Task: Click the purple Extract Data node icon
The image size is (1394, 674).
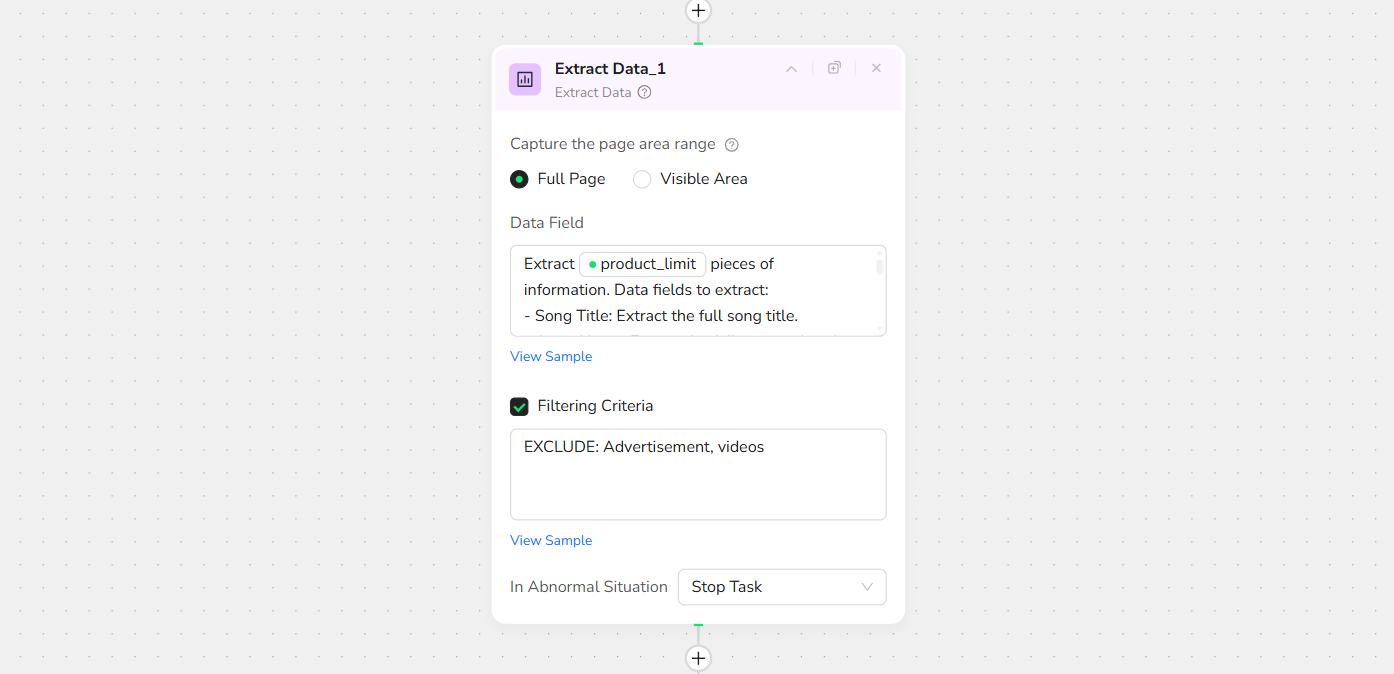Action: 525,79
